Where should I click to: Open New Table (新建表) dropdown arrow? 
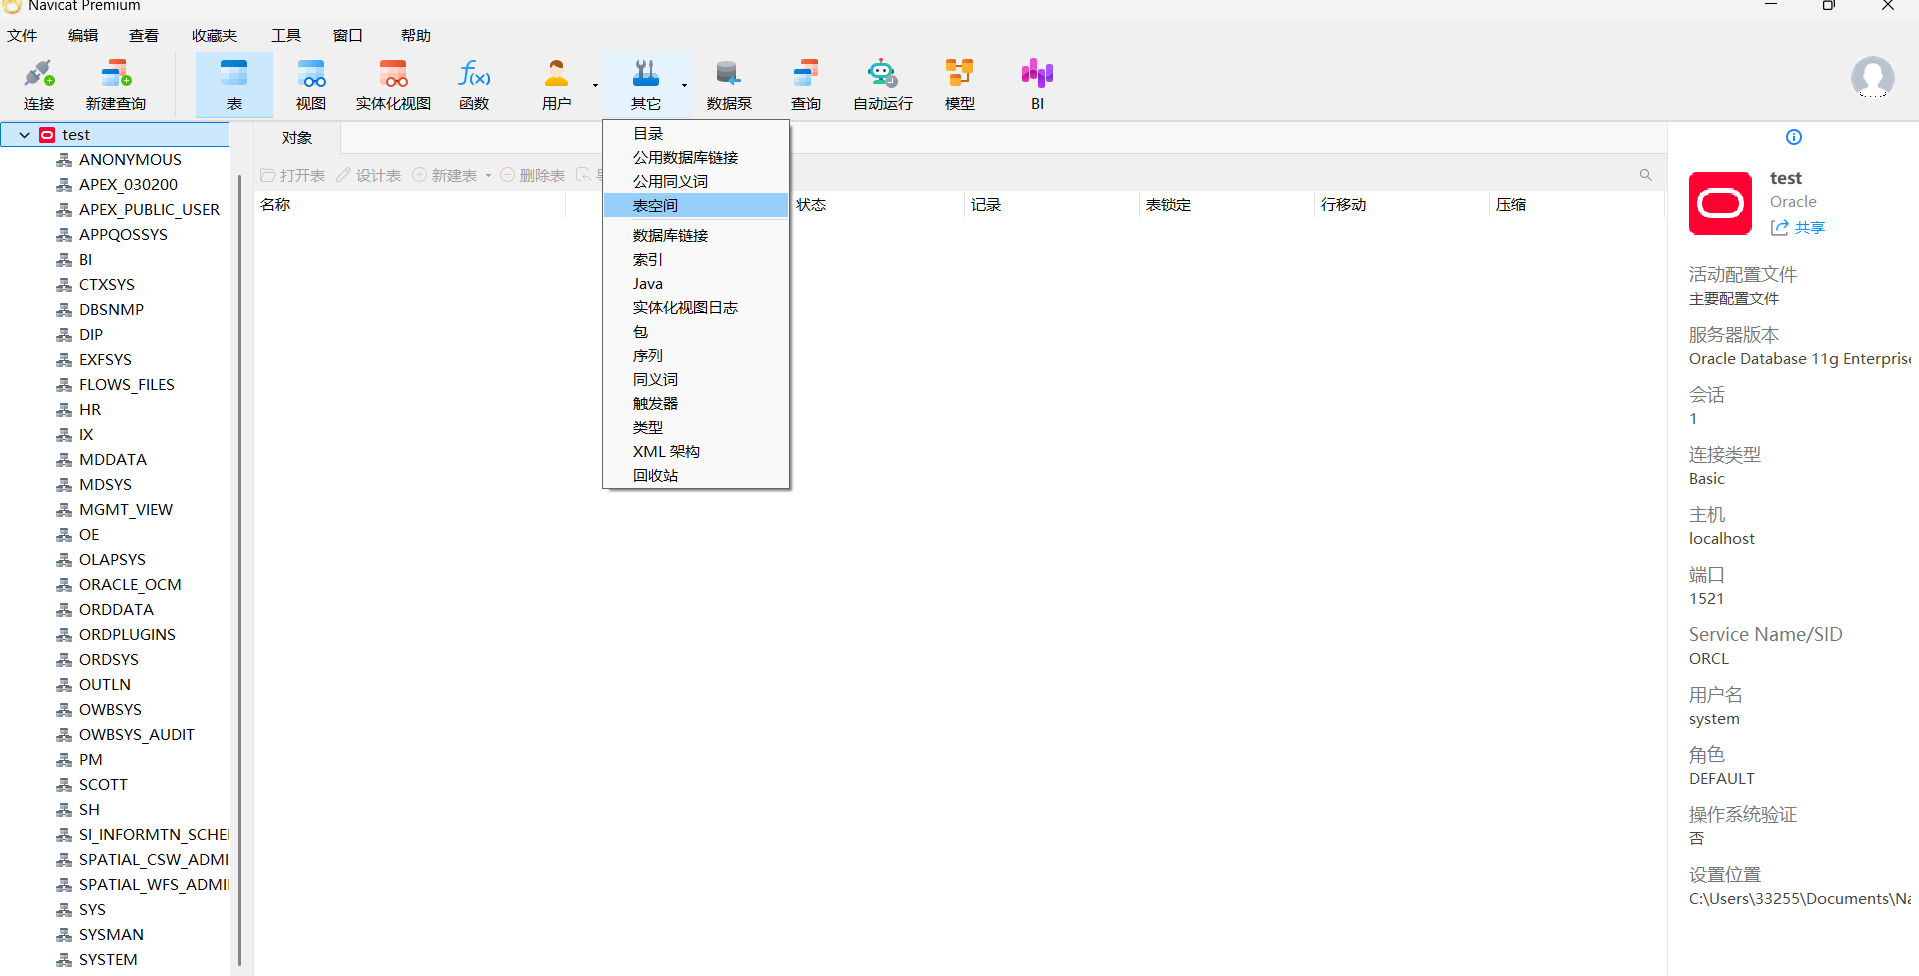pyautogui.click(x=488, y=176)
